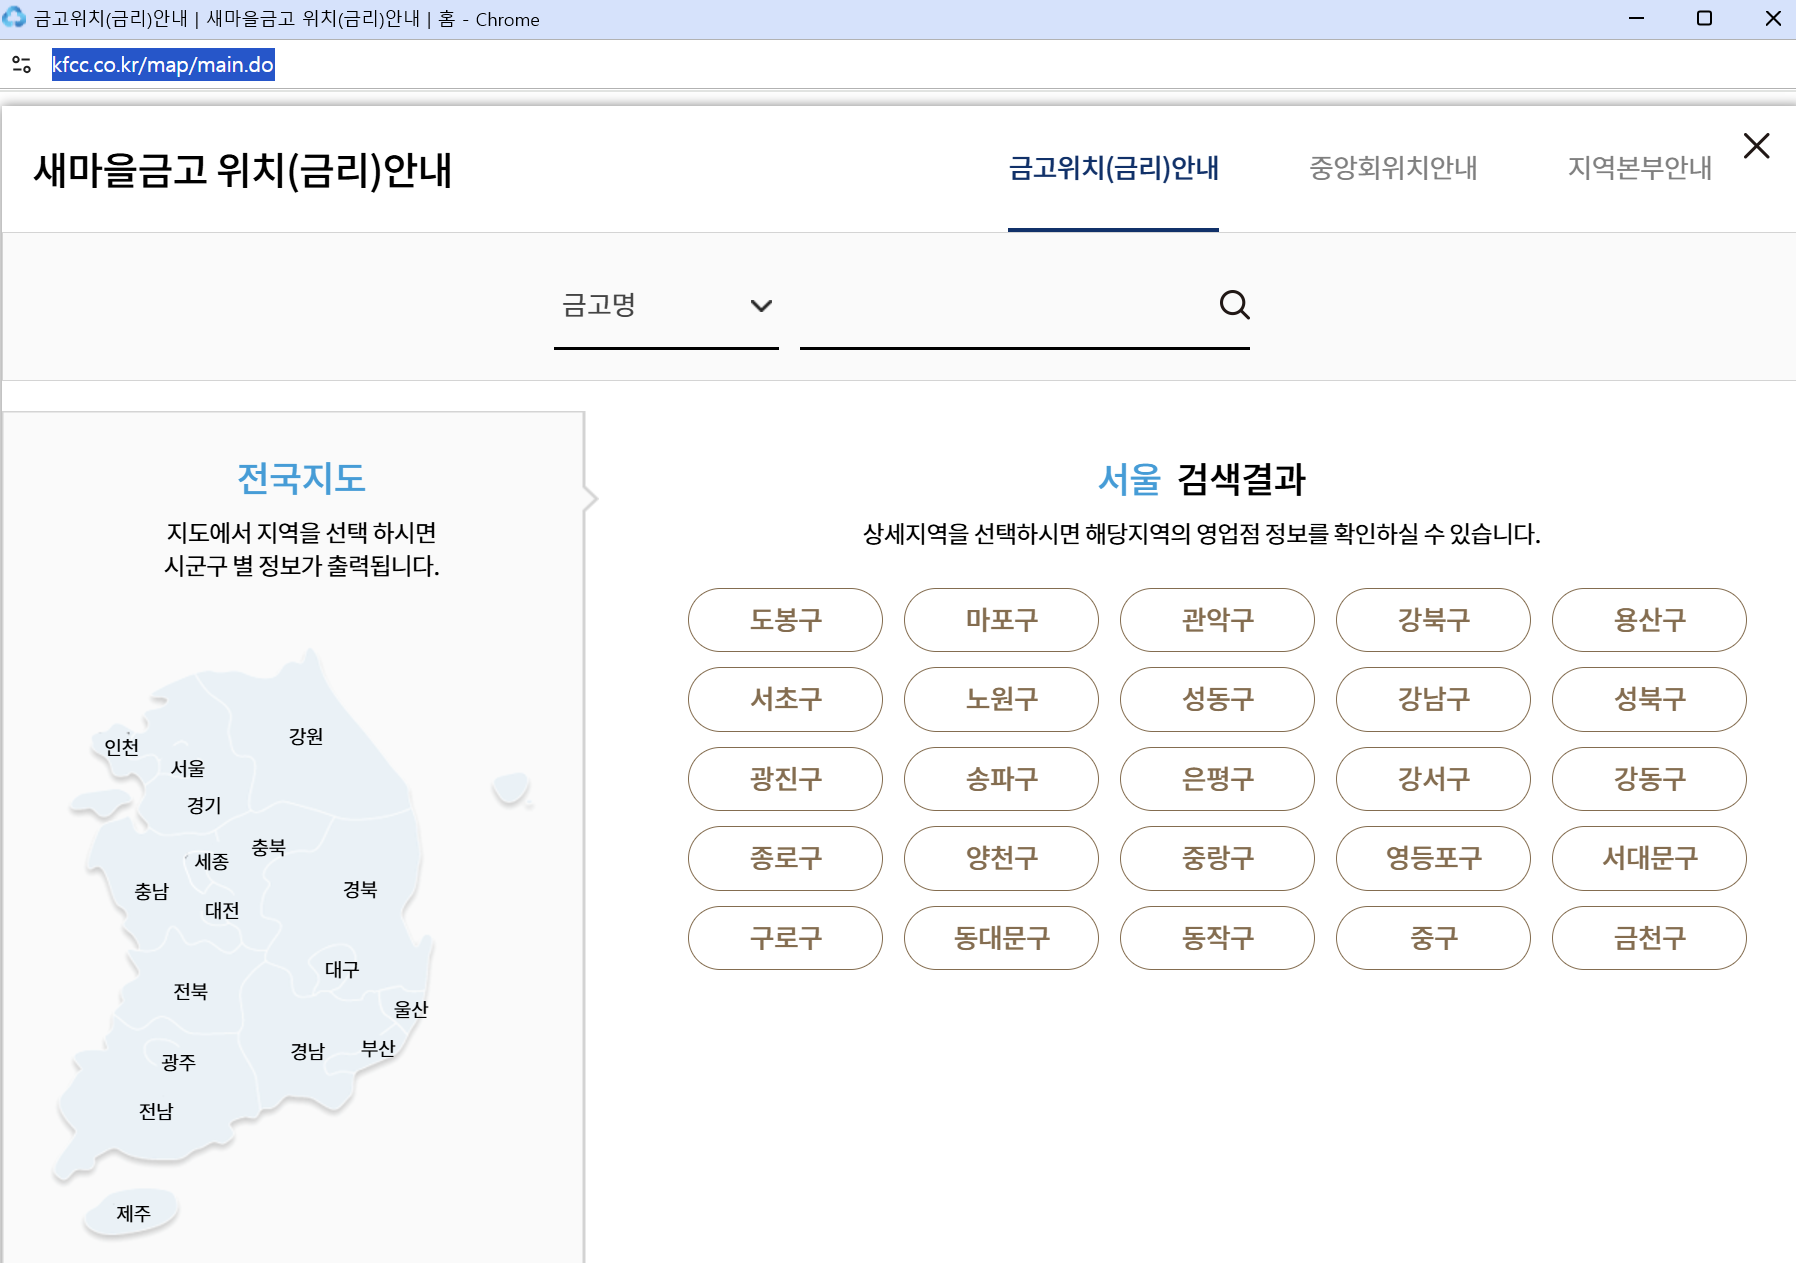Select 강북구 district button
This screenshot has height=1263, width=1796.
tap(1433, 620)
